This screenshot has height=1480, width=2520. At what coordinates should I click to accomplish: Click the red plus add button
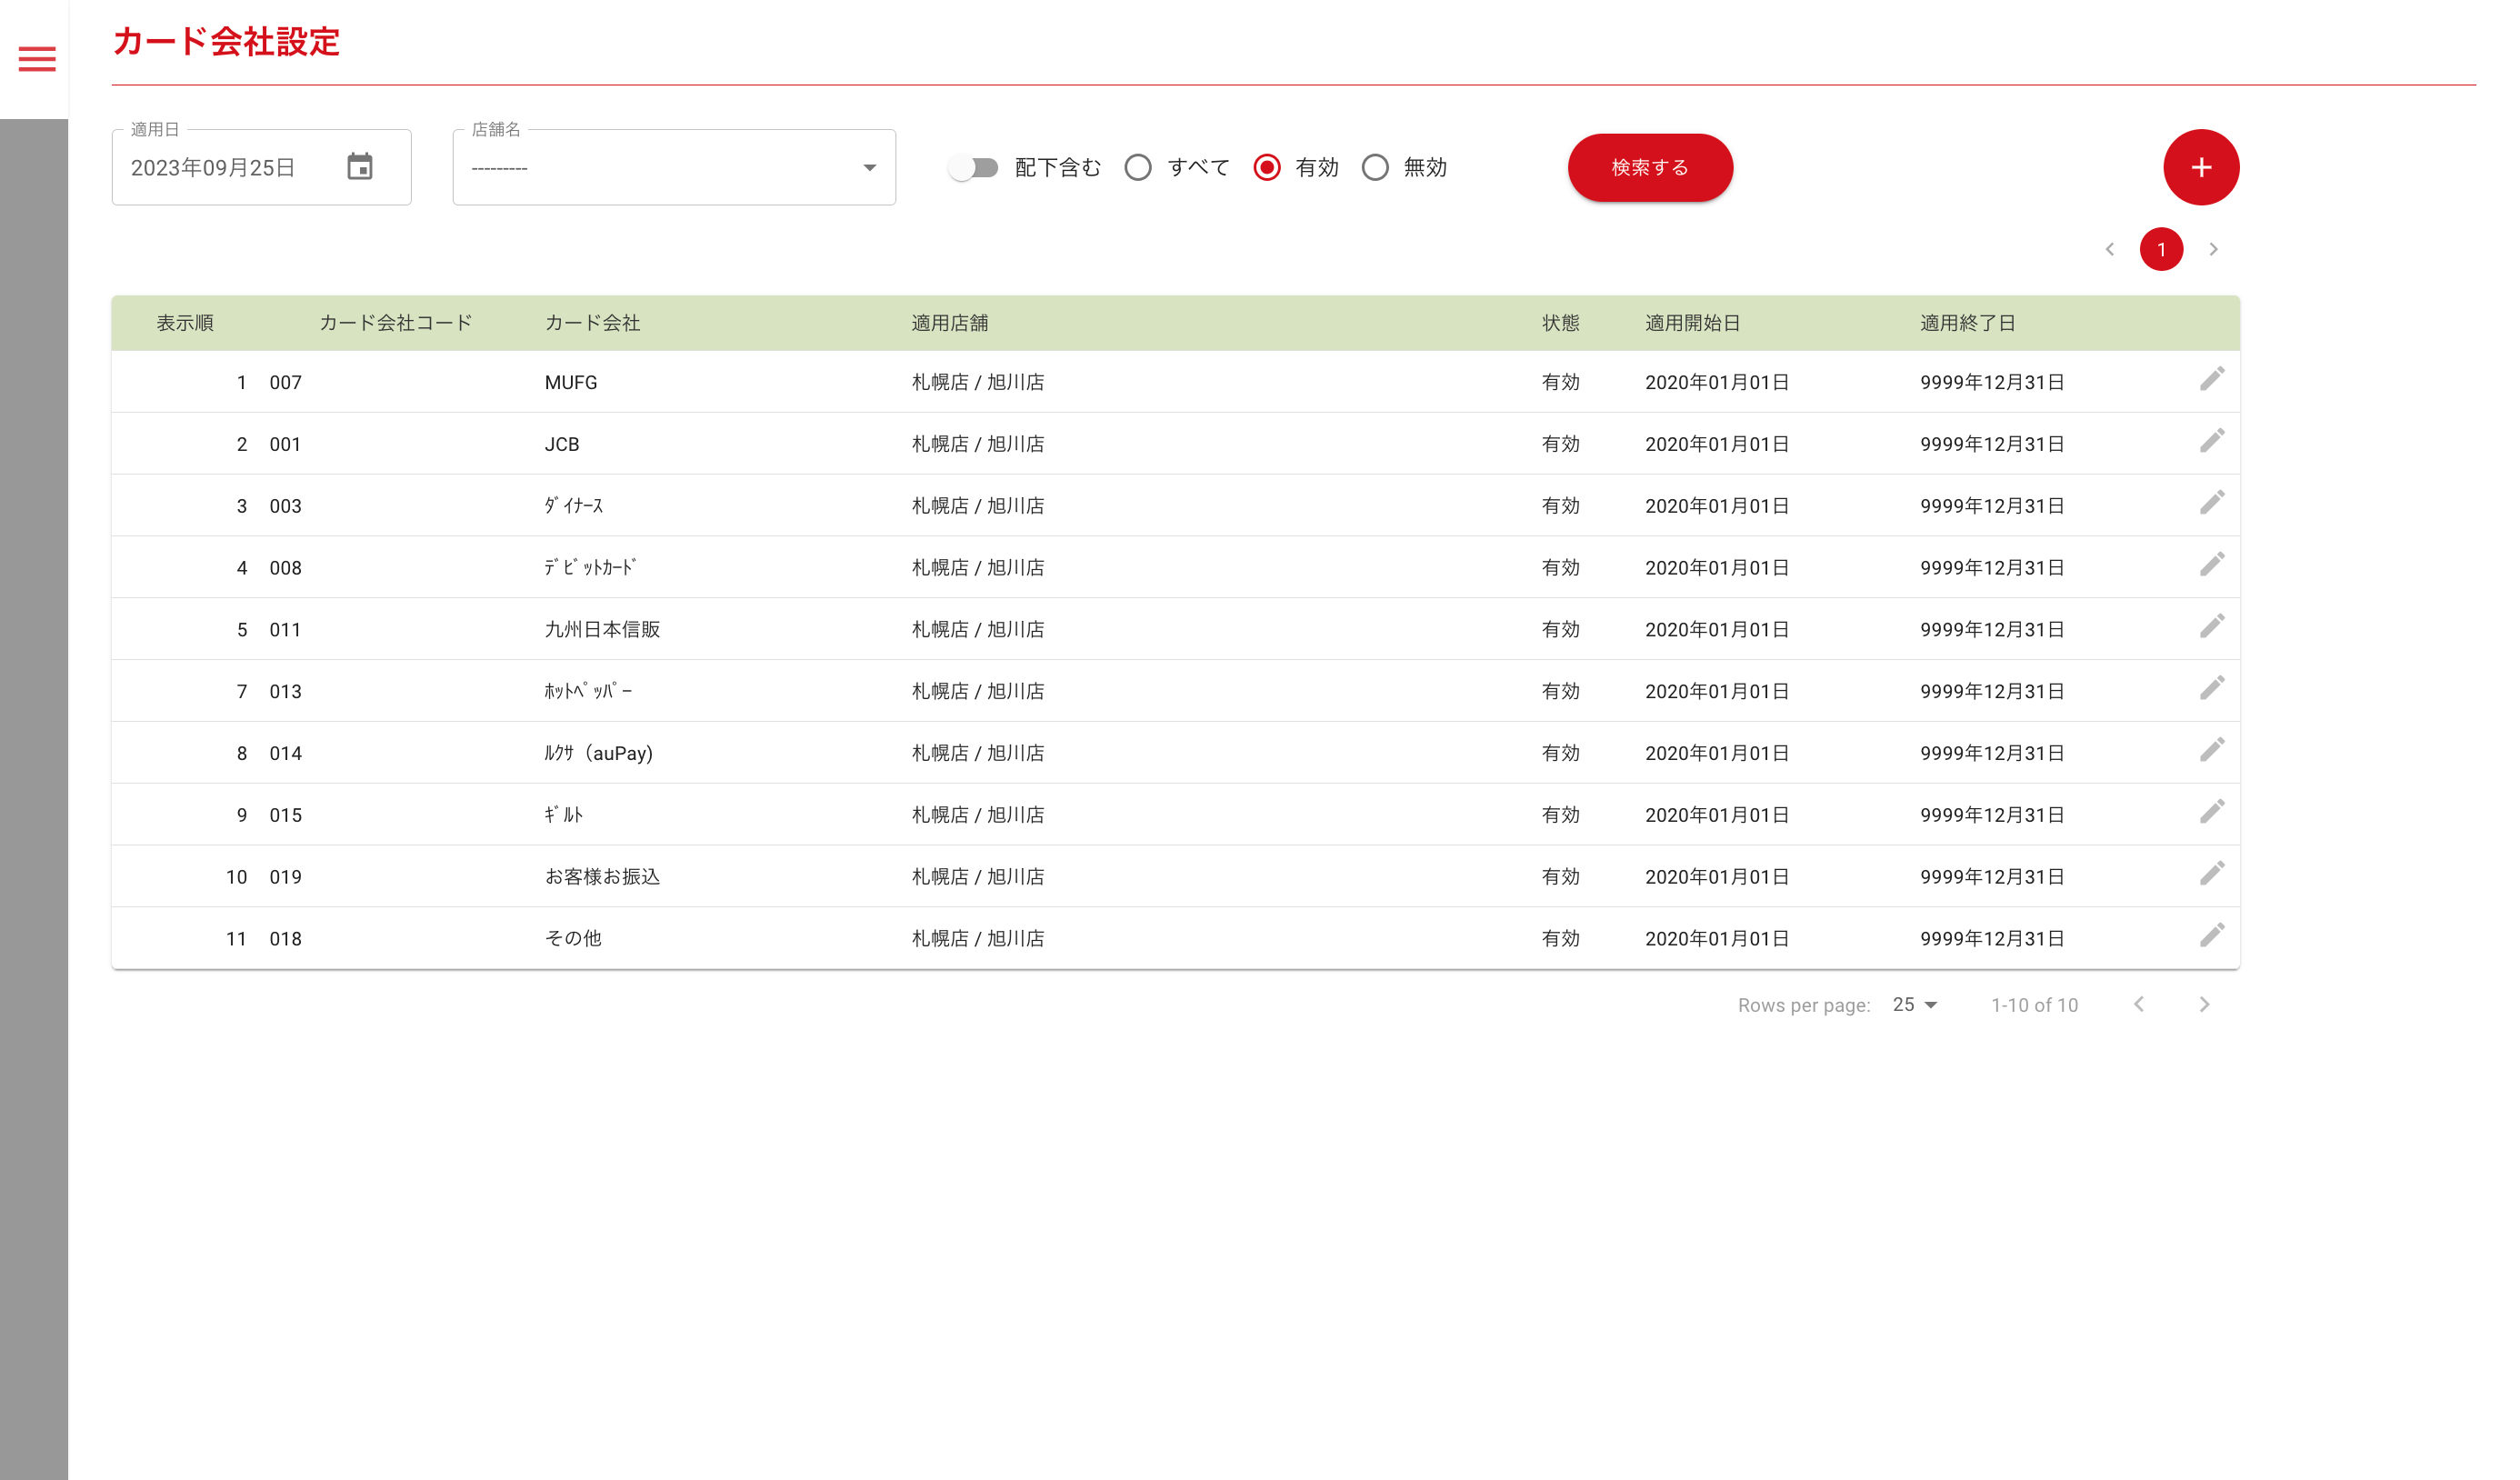[x=2200, y=167]
